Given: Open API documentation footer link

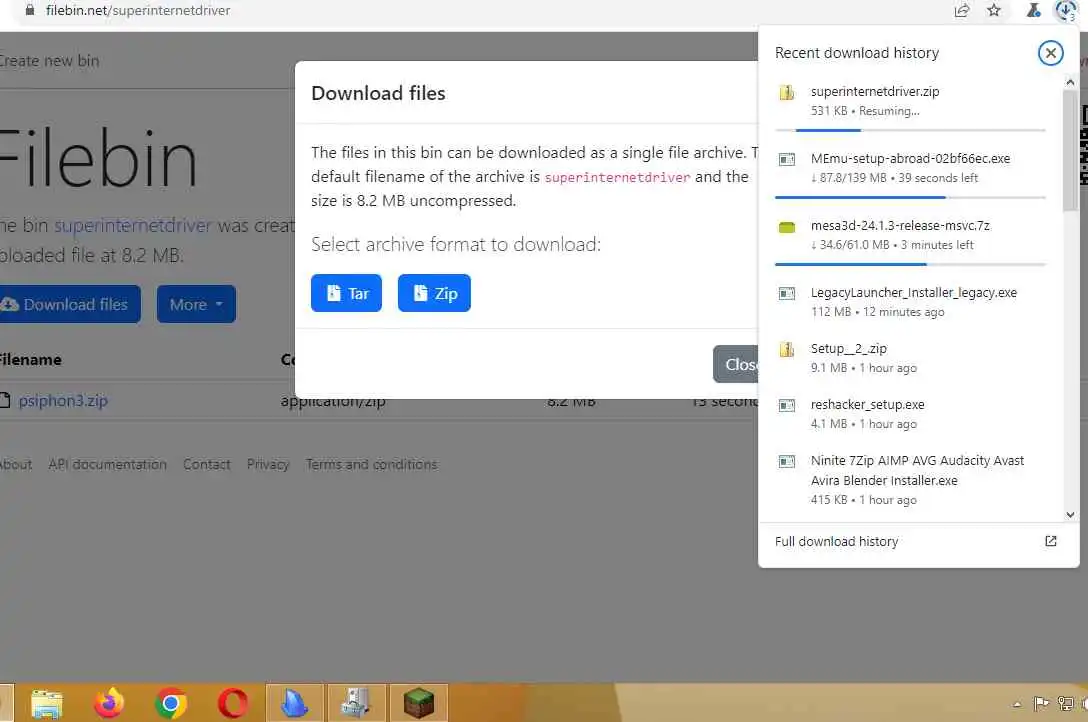Looking at the screenshot, I should tap(108, 464).
